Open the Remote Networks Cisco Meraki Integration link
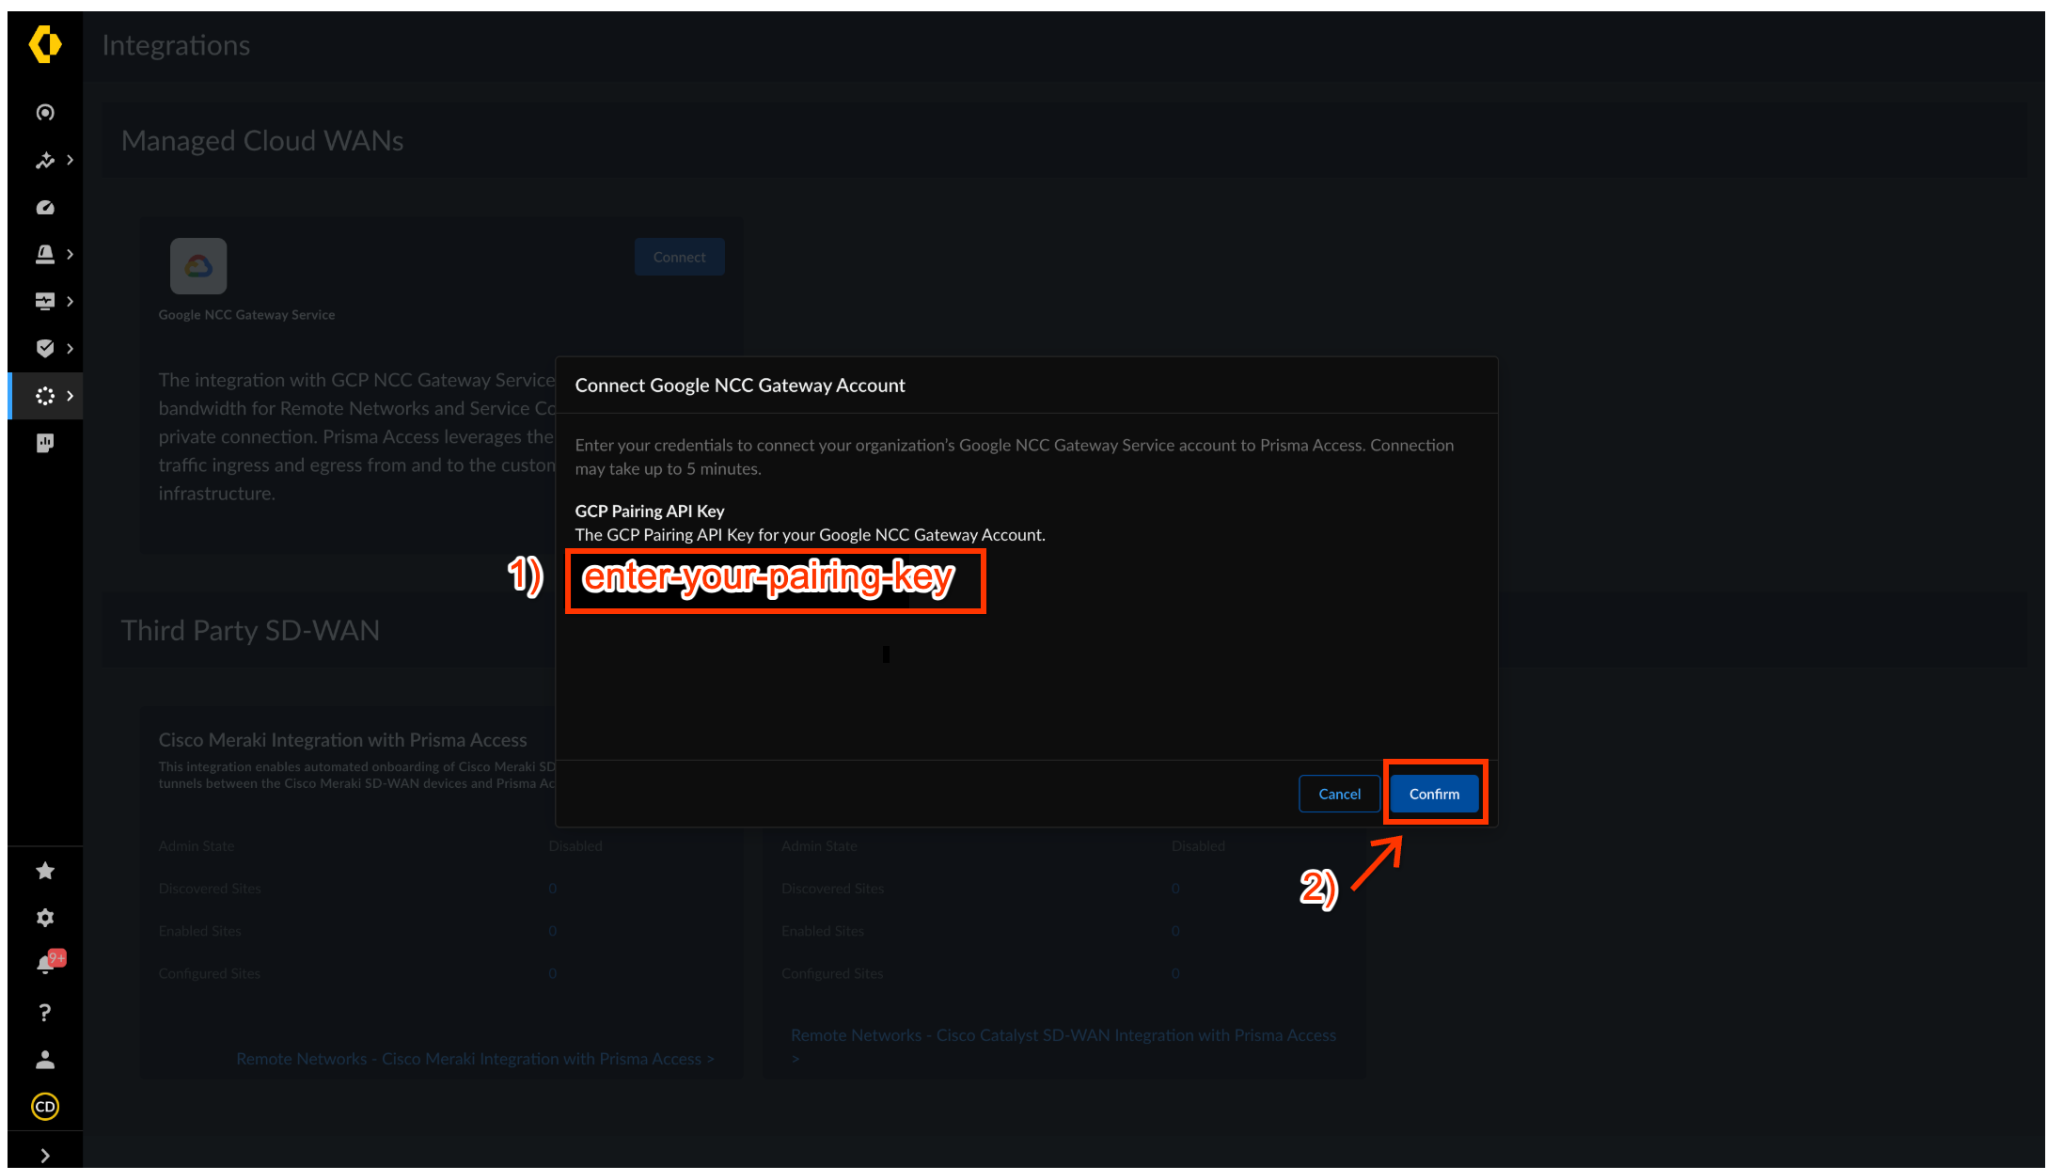The width and height of the screenshot is (2048, 1168). pos(475,1059)
